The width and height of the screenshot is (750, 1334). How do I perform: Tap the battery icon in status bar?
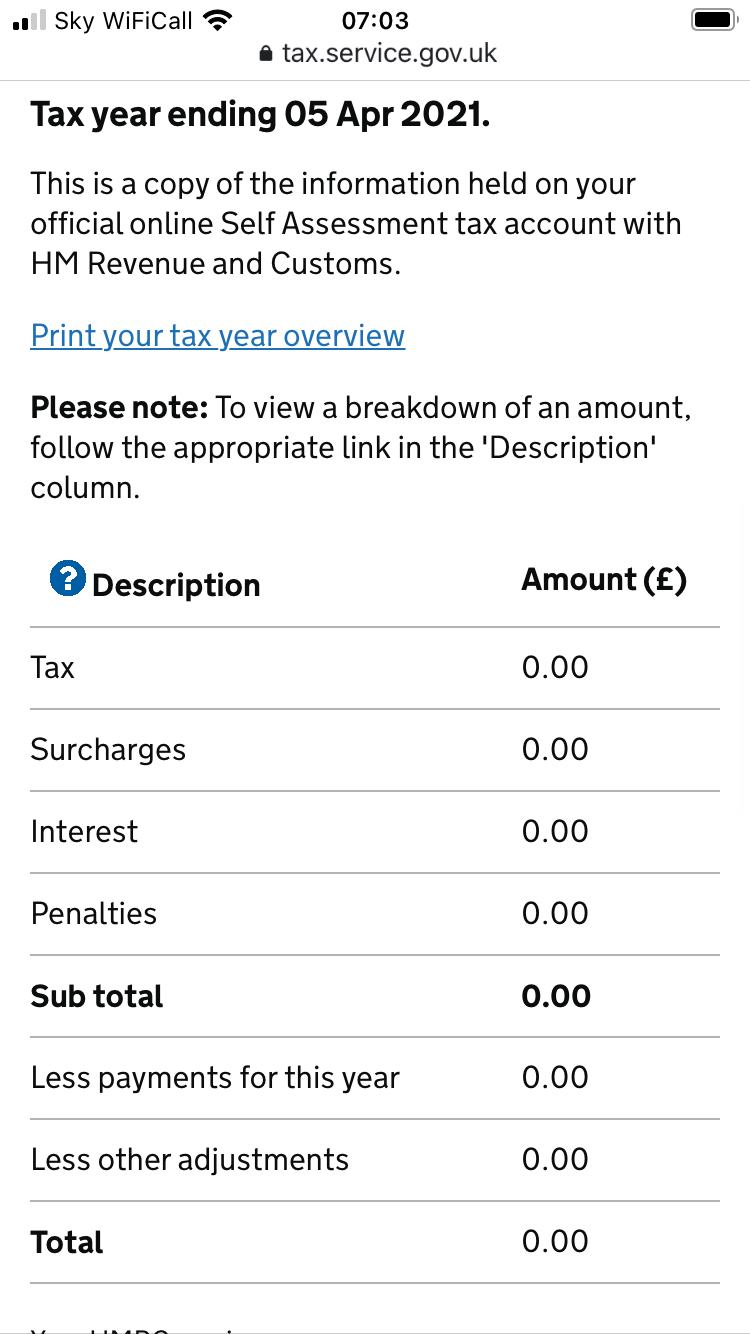pos(713,19)
